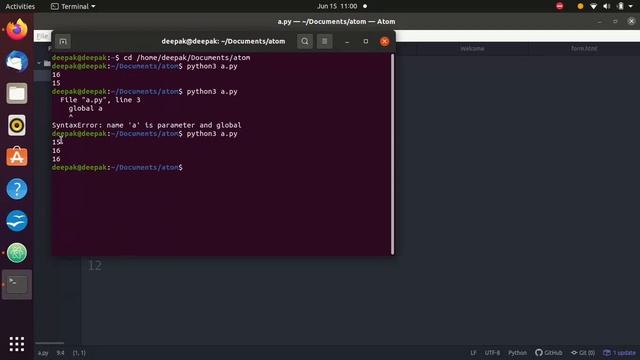Click the SyntaxError message line in terminal
Image resolution: width=640 pixels, height=360 pixels.
(147, 125)
